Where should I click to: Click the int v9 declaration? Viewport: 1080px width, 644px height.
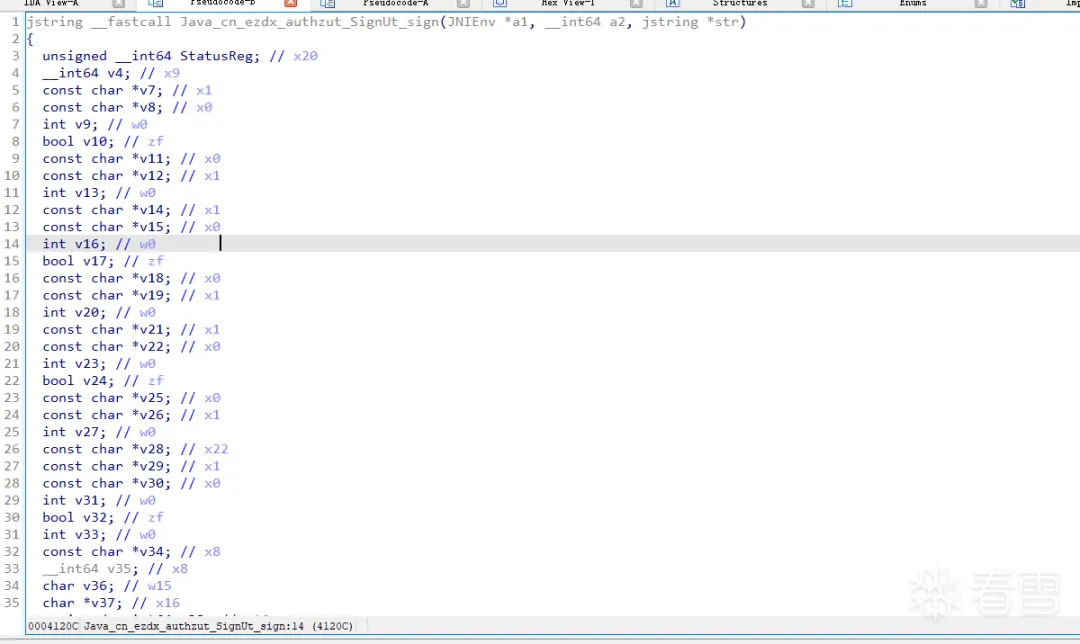click(70, 125)
